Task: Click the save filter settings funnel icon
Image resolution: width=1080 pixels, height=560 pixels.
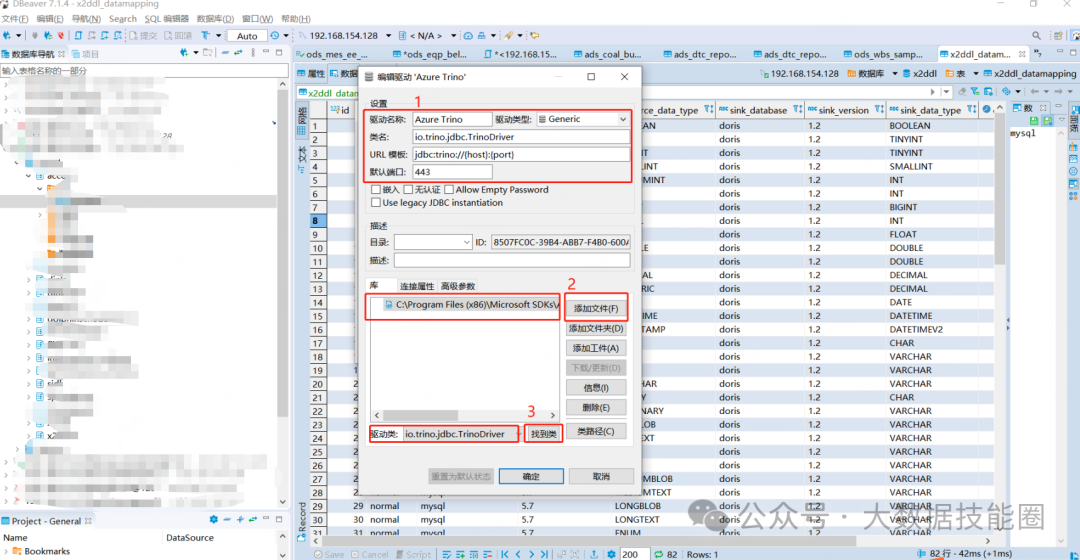Action: pos(975,92)
